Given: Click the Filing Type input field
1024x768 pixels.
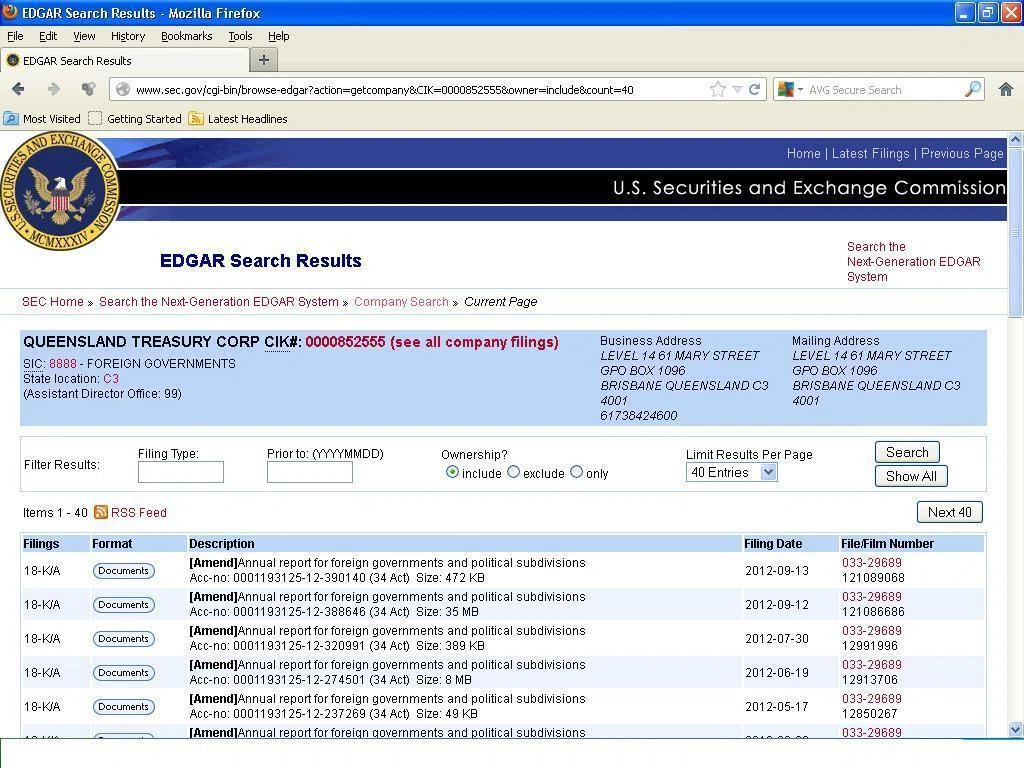Looking at the screenshot, I should click(181, 472).
